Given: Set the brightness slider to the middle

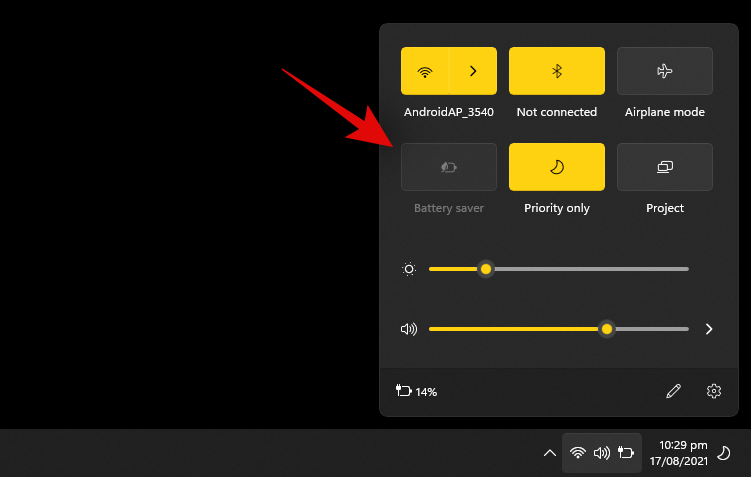Looking at the screenshot, I should pos(559,269).
